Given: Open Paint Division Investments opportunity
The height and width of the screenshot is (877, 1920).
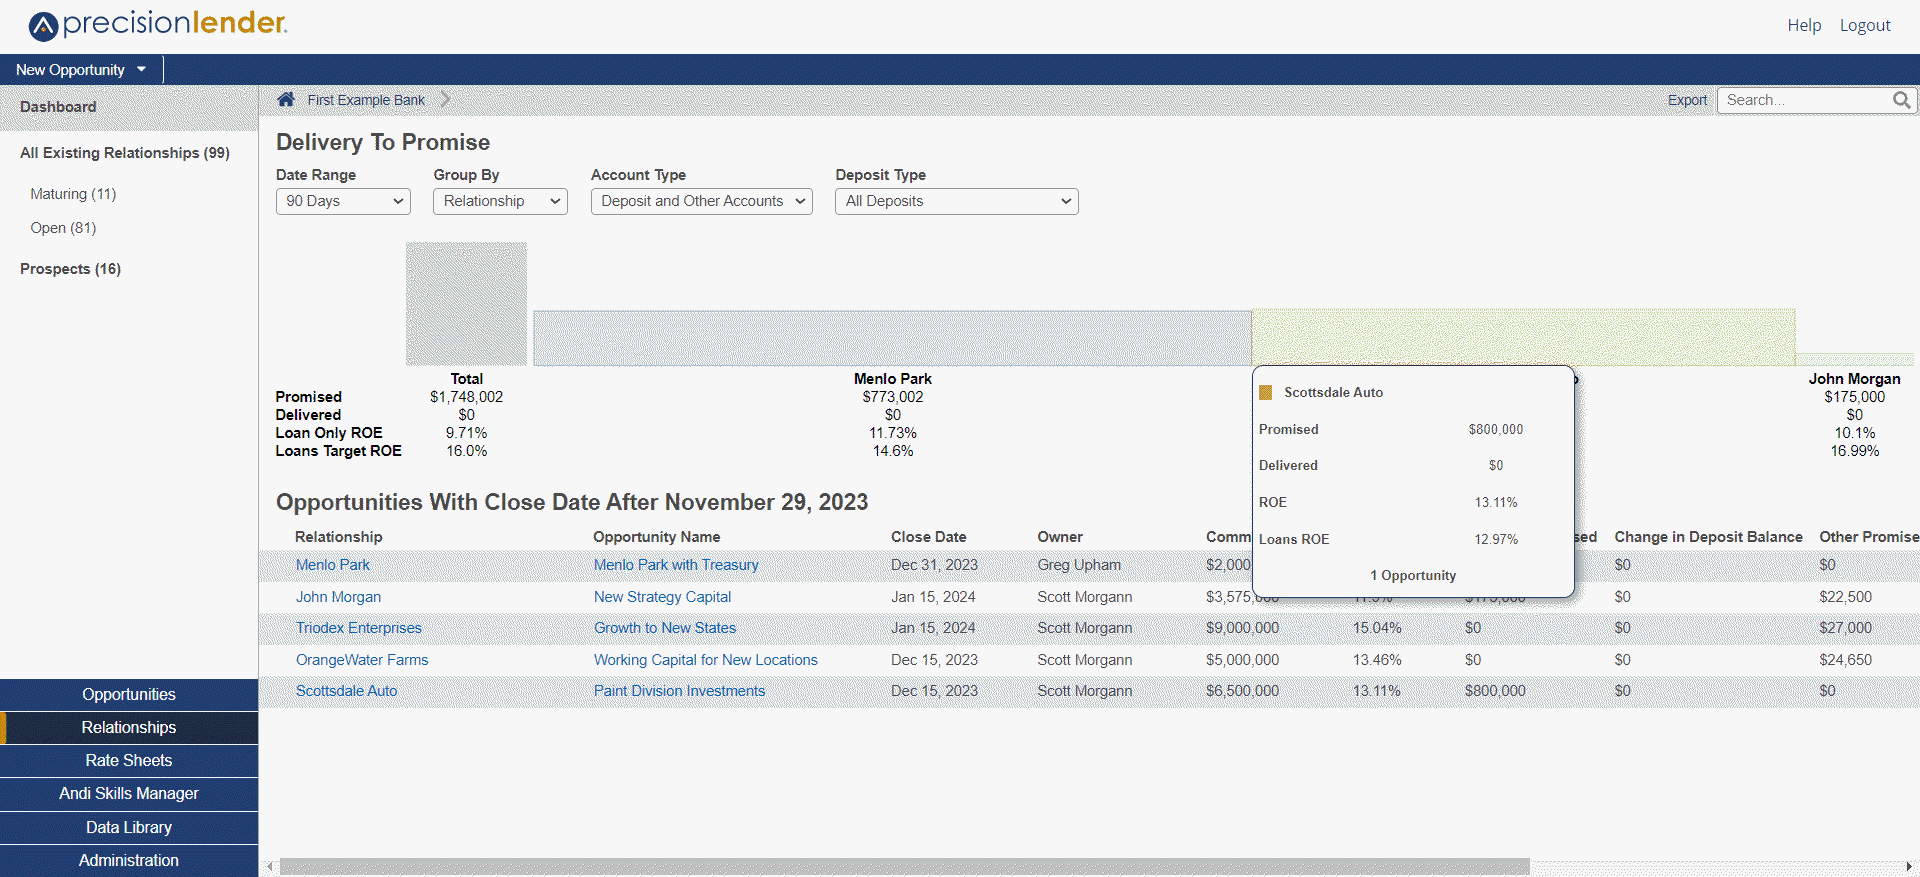Looking at the screenshot, I should (x=679, y=691).
